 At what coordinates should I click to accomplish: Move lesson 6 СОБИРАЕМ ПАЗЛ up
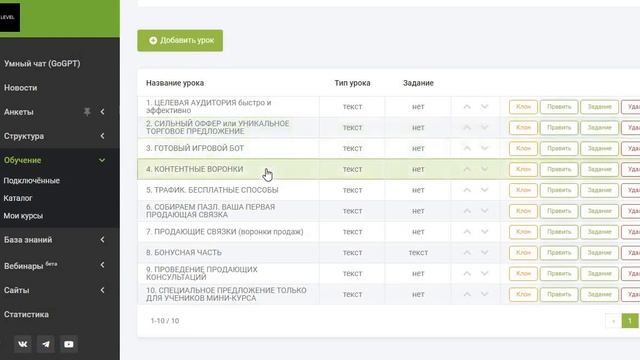(467, 211)
